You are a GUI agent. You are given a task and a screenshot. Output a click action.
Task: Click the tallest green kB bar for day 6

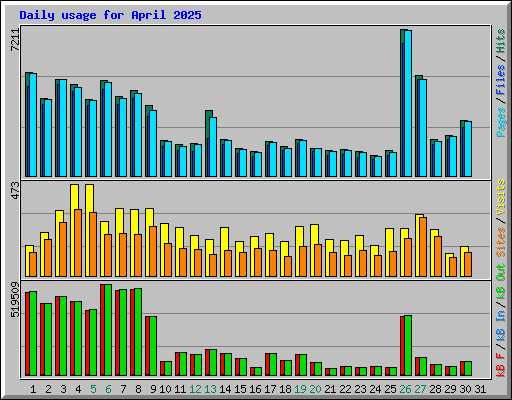(108, 330)
